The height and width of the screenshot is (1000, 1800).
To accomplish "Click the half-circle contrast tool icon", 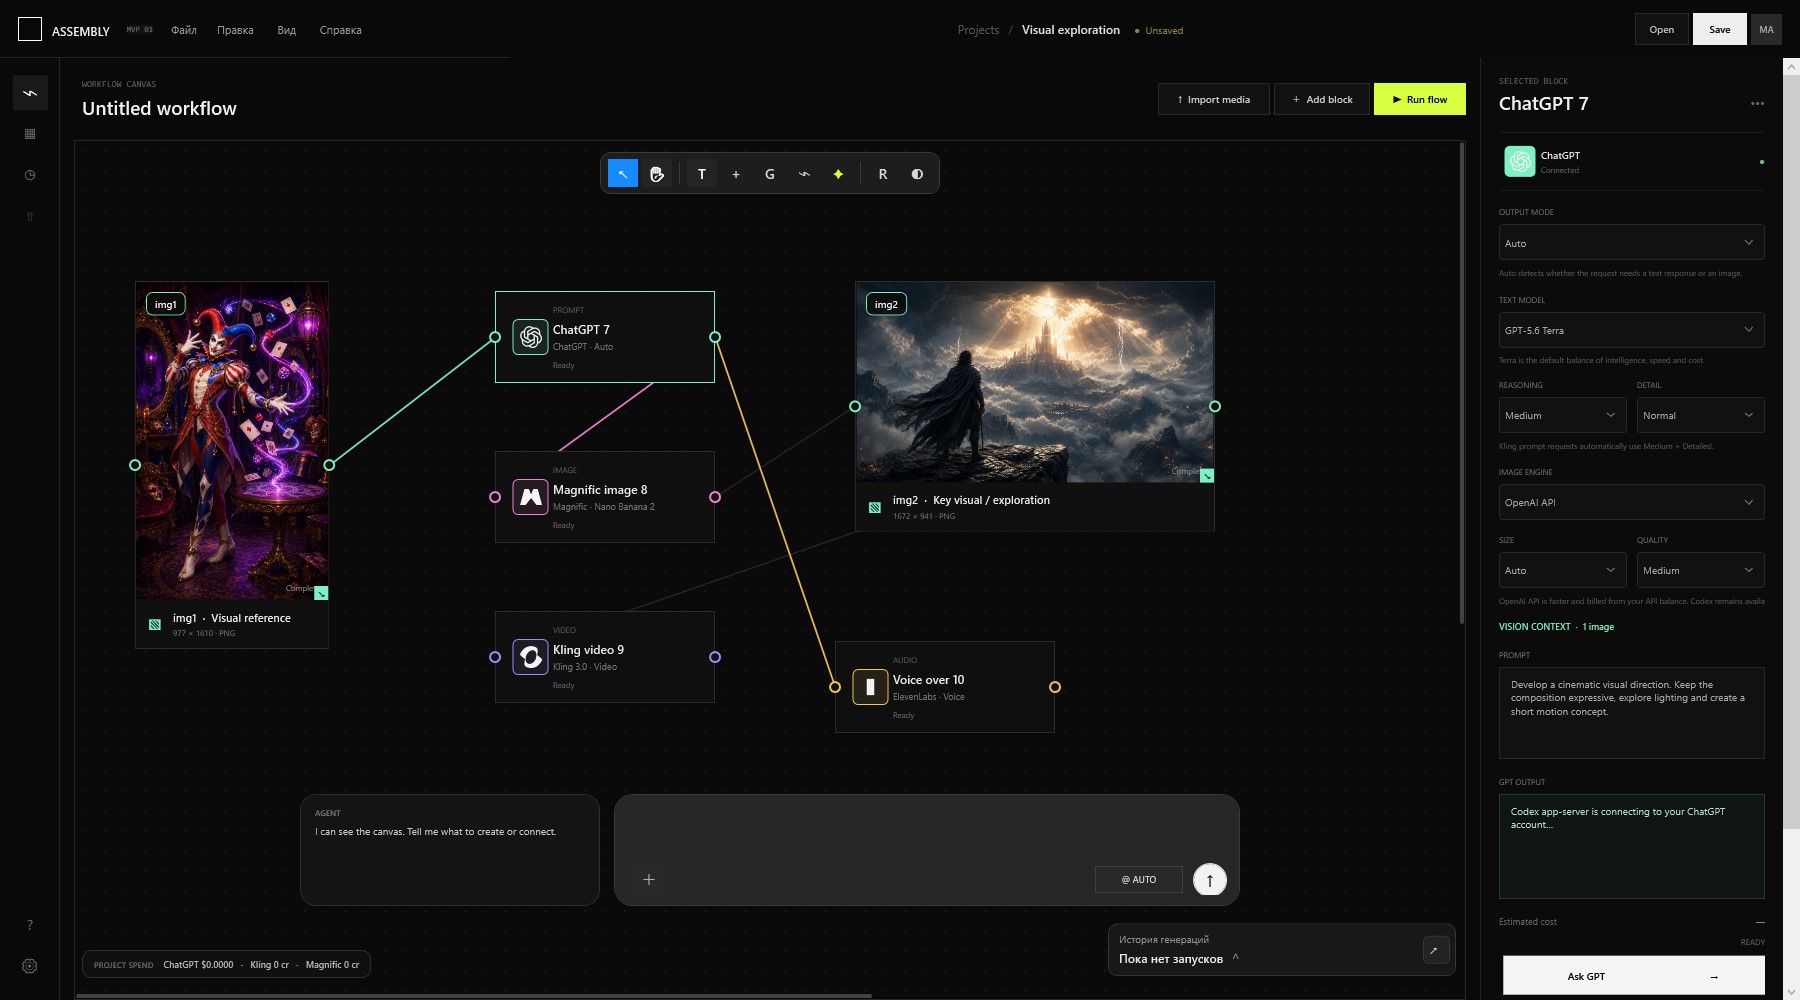I will pos(917,174).
